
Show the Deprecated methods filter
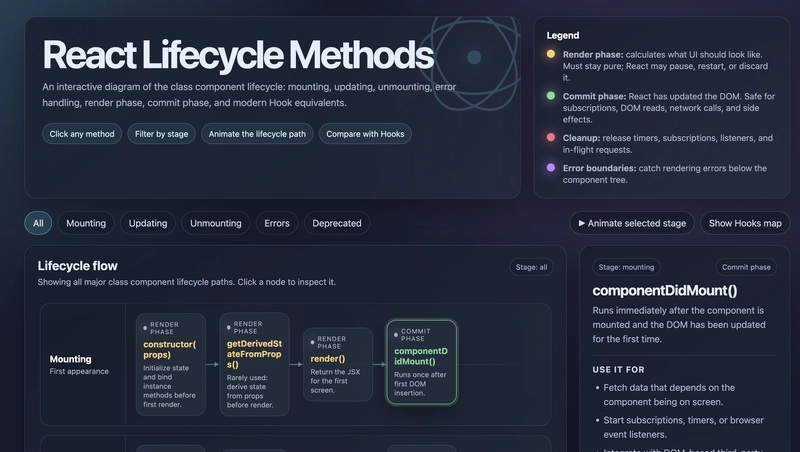(x=337, y=223)
